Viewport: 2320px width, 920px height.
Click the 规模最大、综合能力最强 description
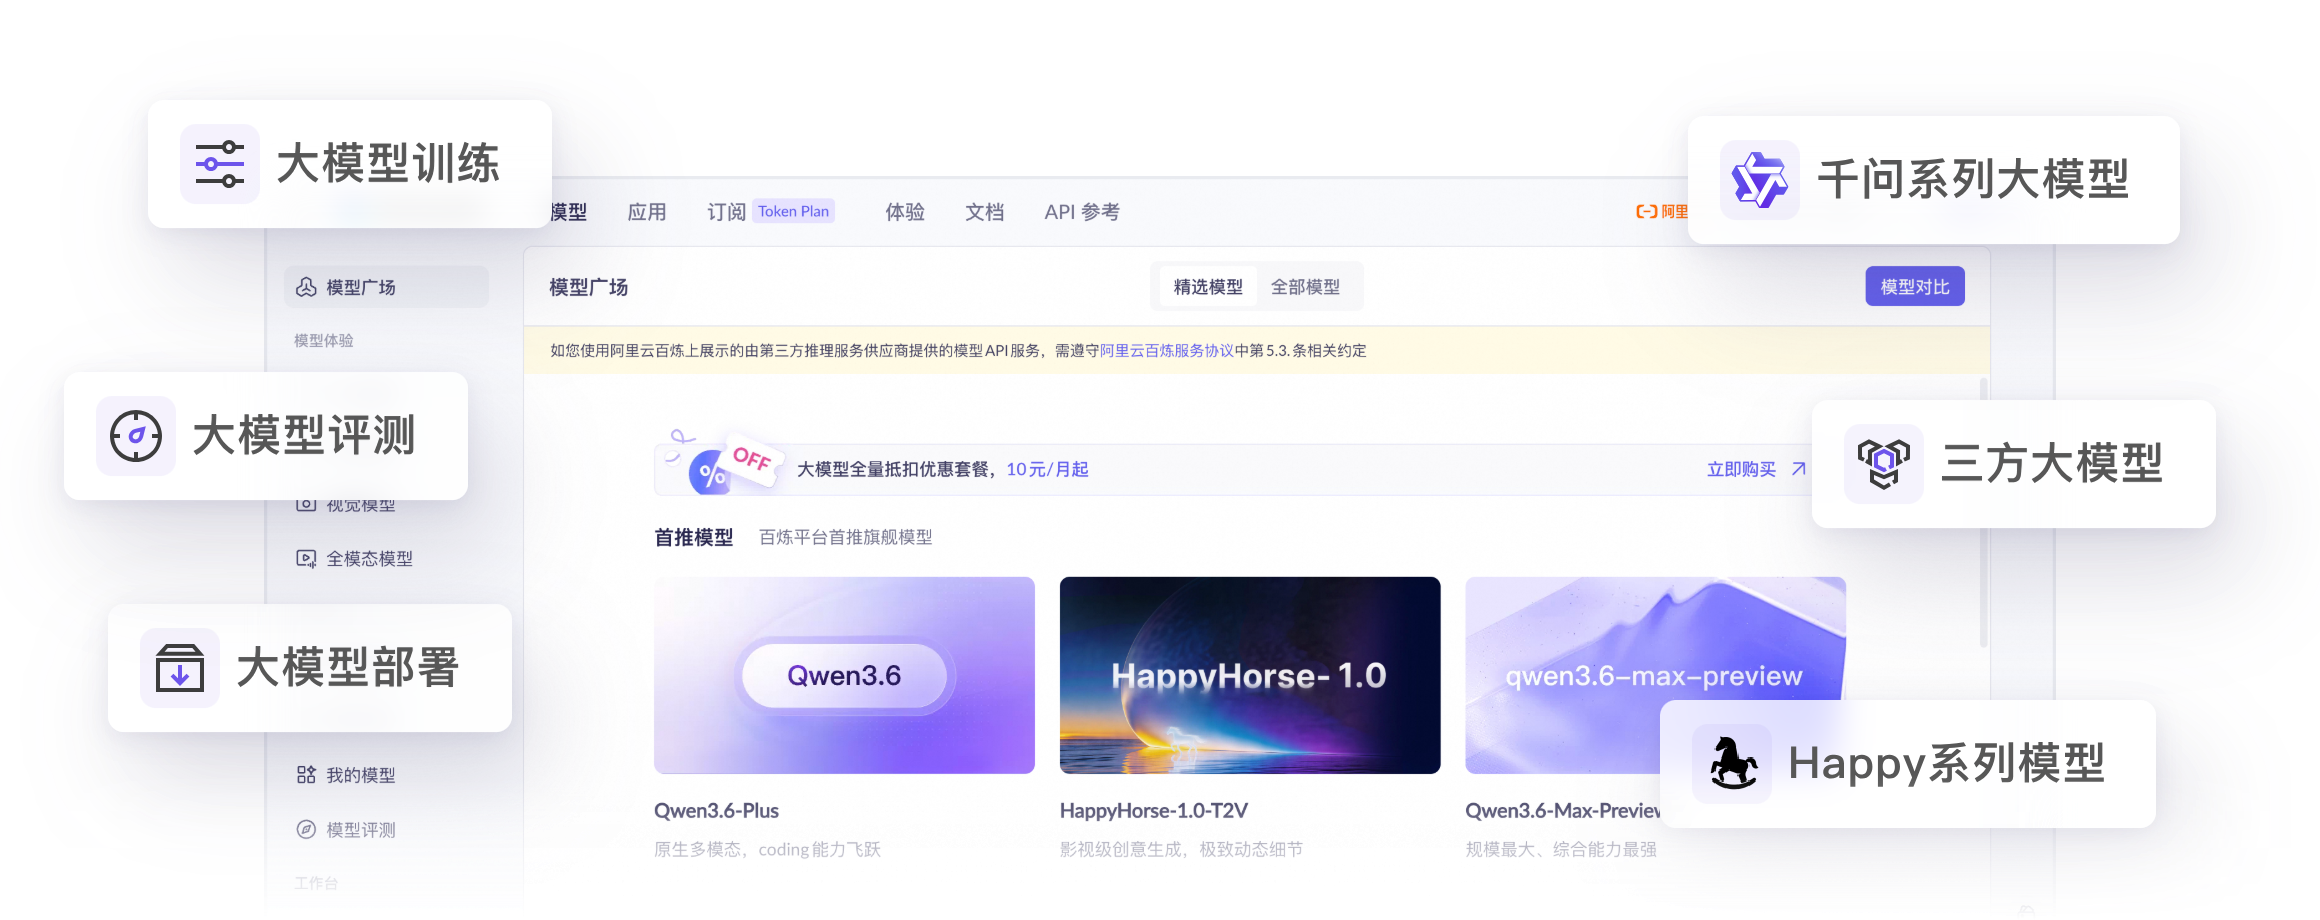coord(1561,849)
